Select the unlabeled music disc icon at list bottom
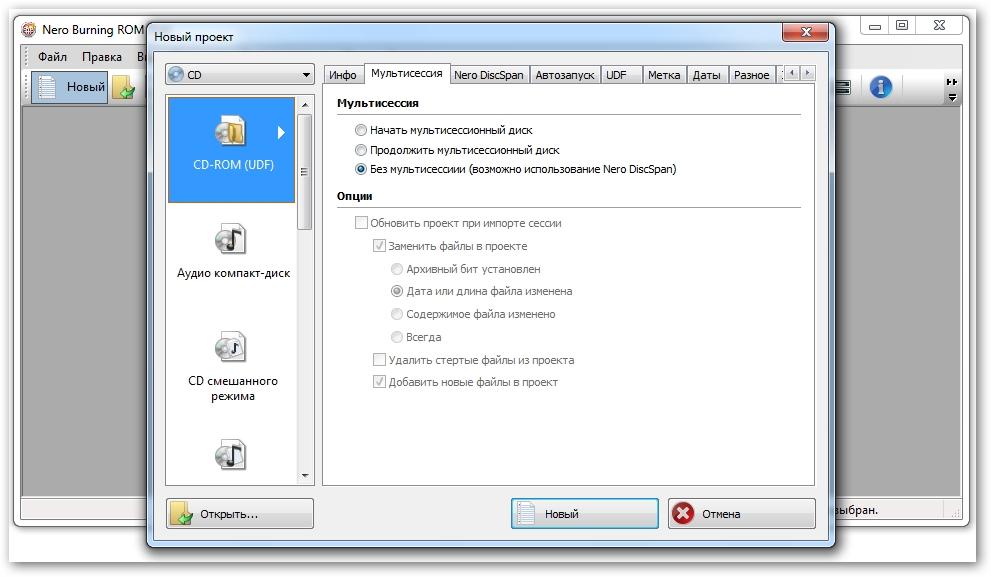 pos(230,455)
